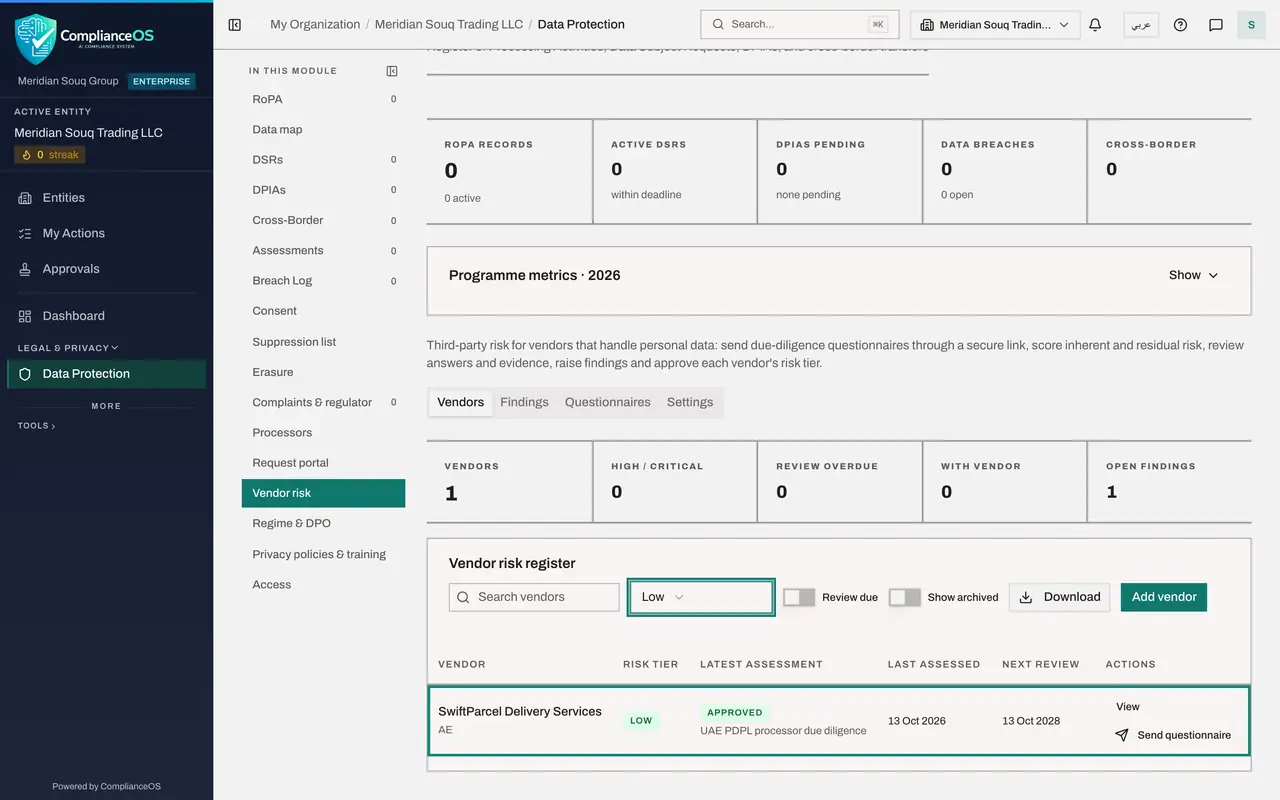The height and width of the screenshot is (800, 1280).
Task: Click the Approvals stamp icon
Action: [x=25, y=269]
